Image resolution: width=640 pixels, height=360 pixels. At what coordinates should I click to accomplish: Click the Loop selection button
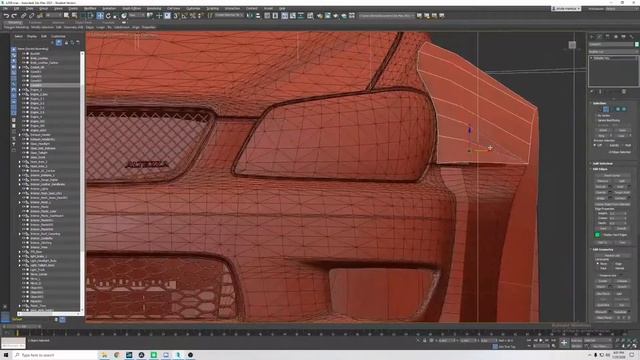620,136
